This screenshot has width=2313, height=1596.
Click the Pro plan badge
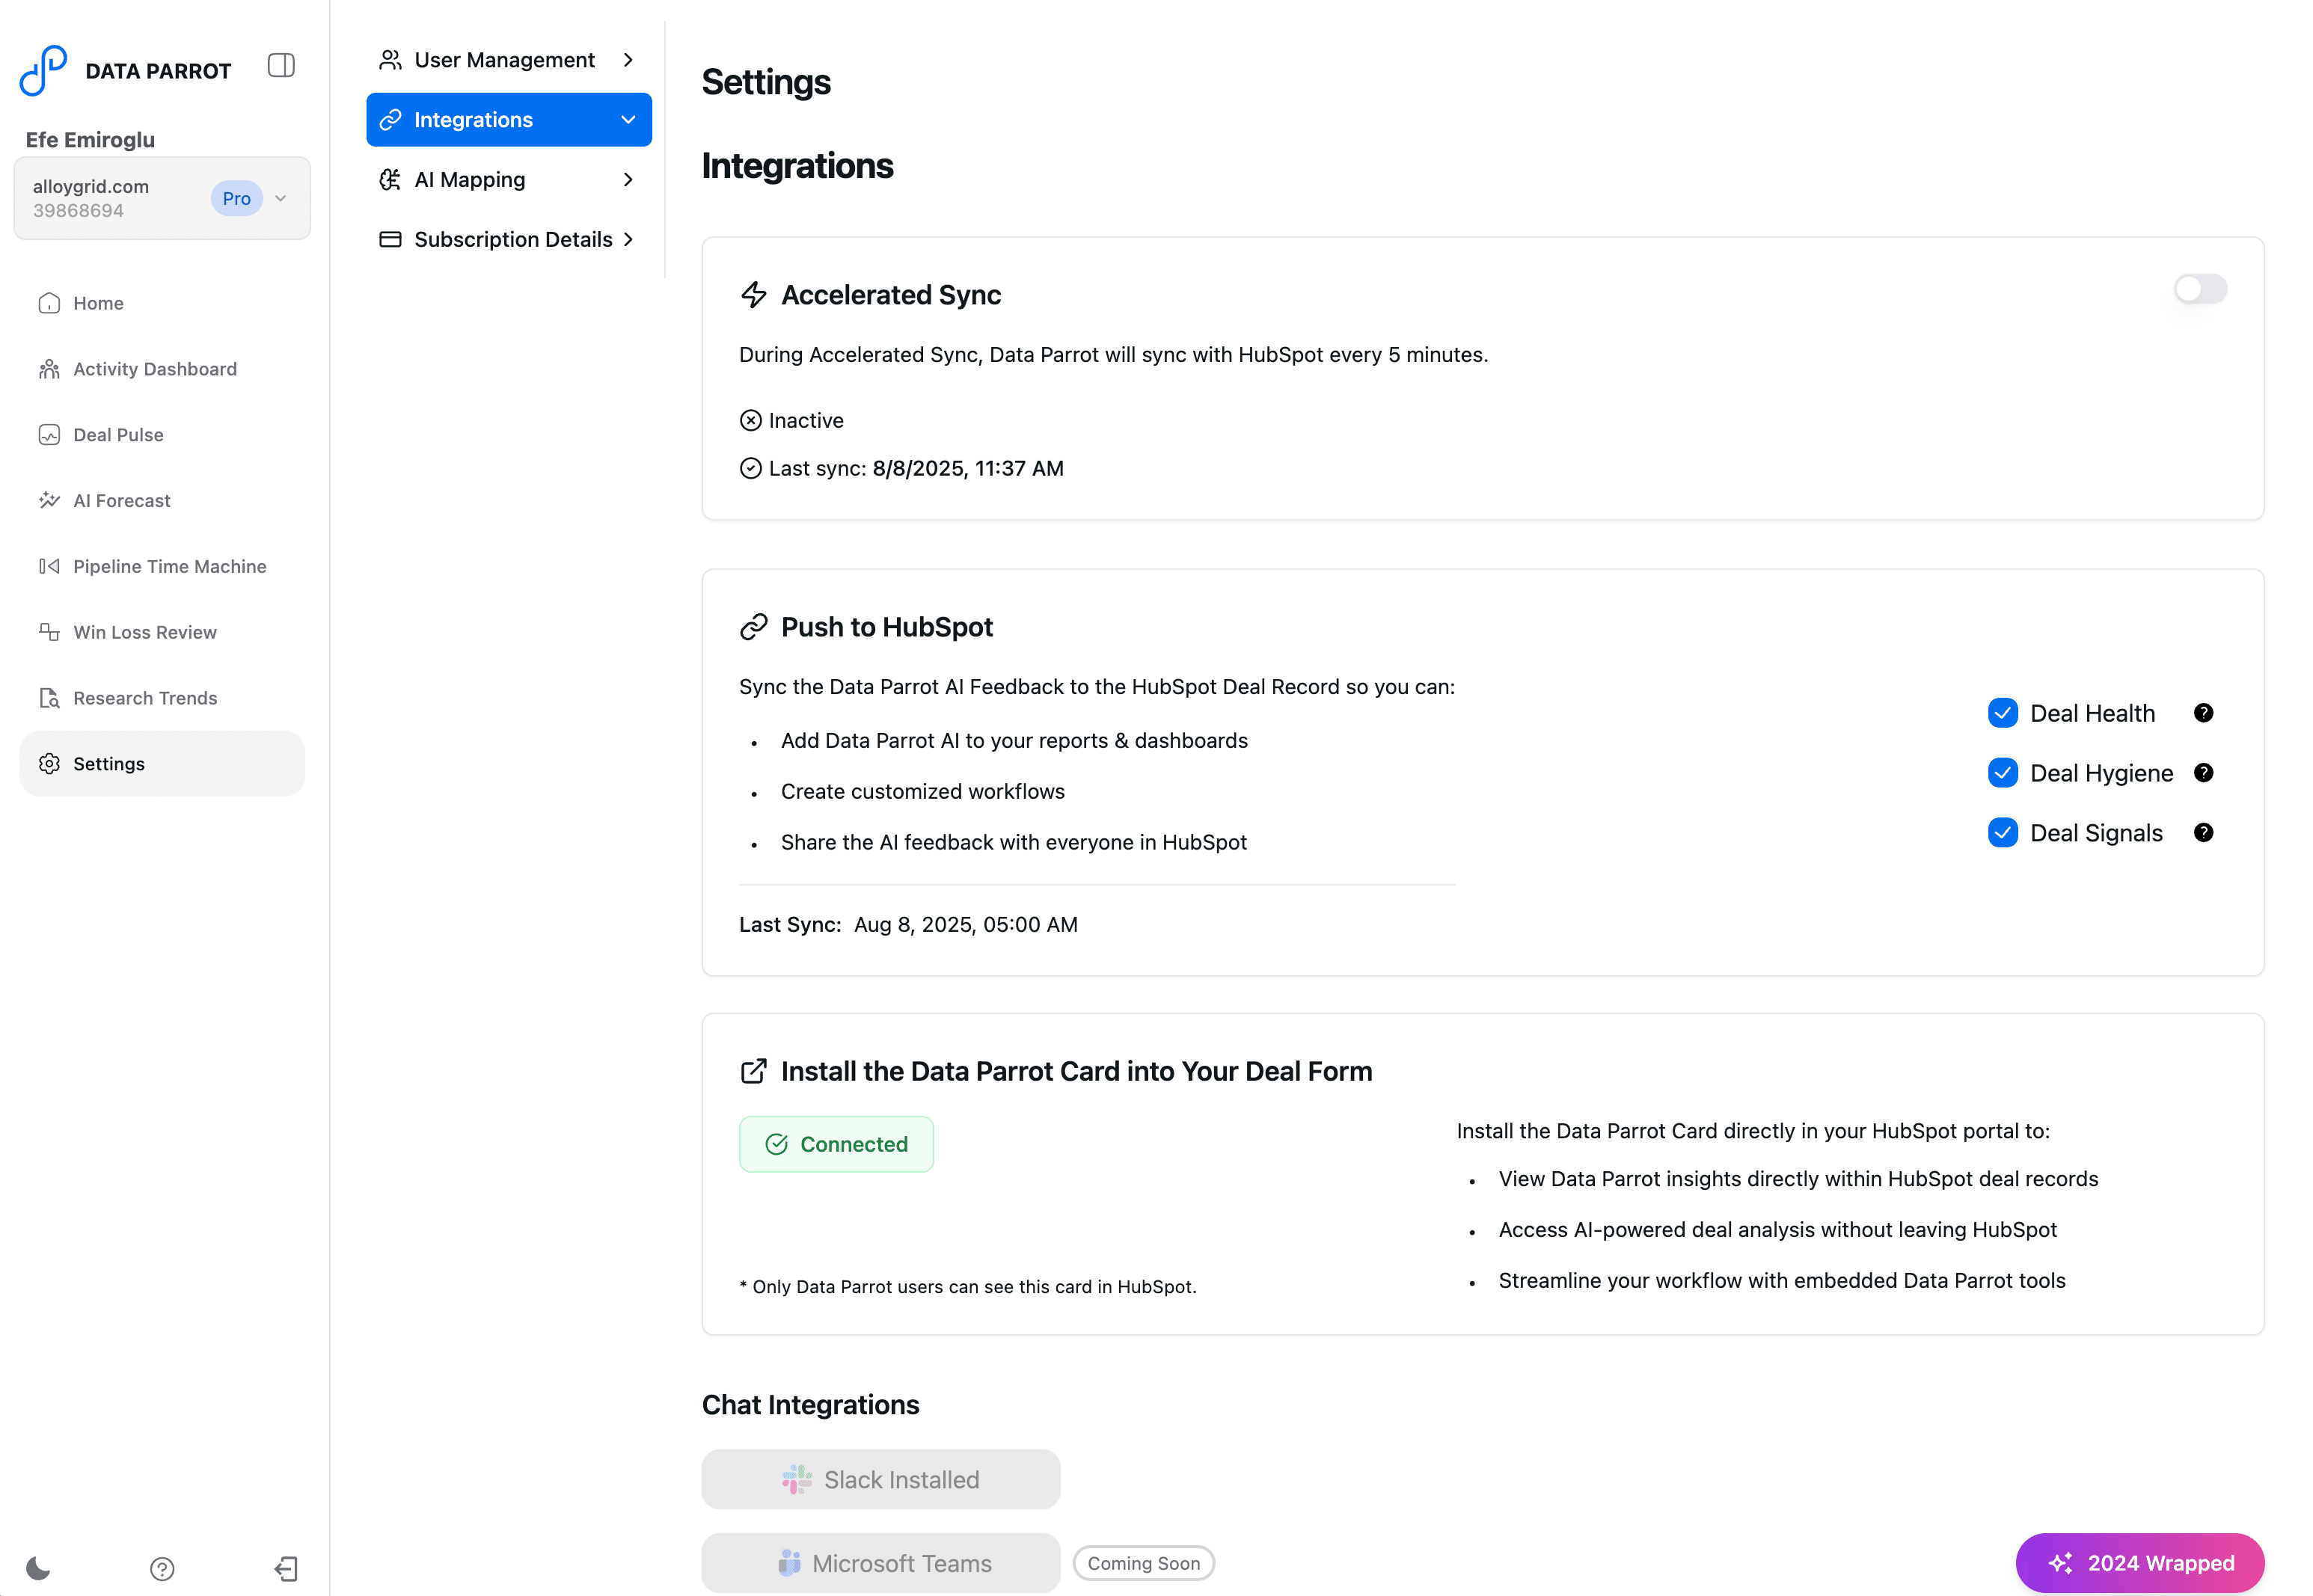[237, 198]
